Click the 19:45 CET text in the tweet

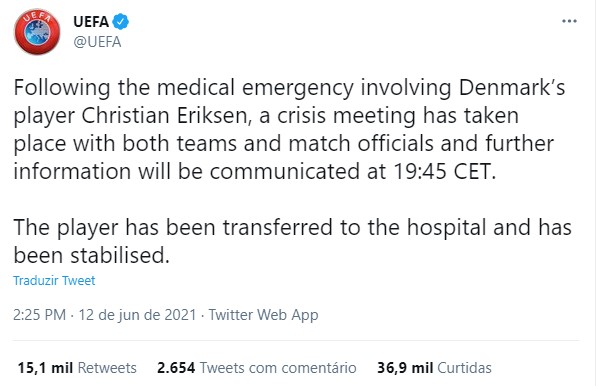tap(445, 172)
